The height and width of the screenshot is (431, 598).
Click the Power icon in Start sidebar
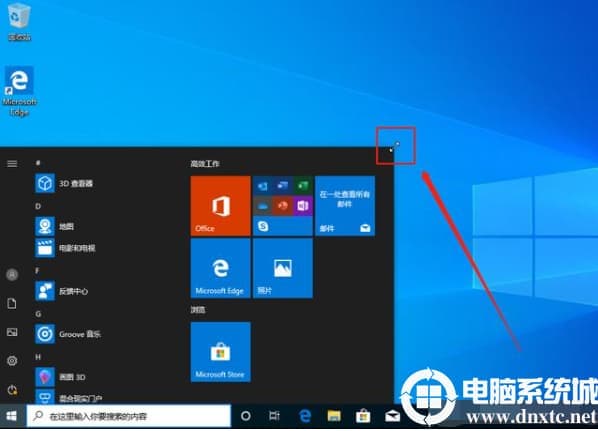(12, 390)
